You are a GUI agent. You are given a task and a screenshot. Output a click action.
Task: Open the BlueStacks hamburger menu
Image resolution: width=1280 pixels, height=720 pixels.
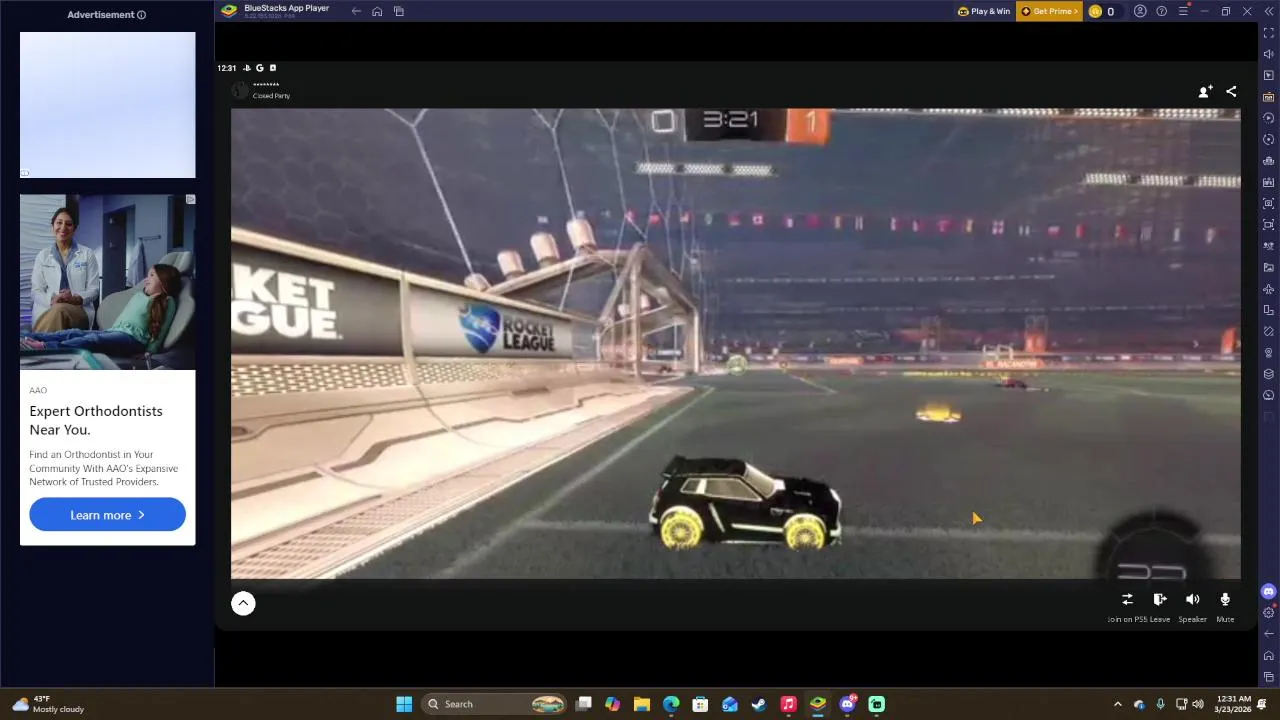1184,11
